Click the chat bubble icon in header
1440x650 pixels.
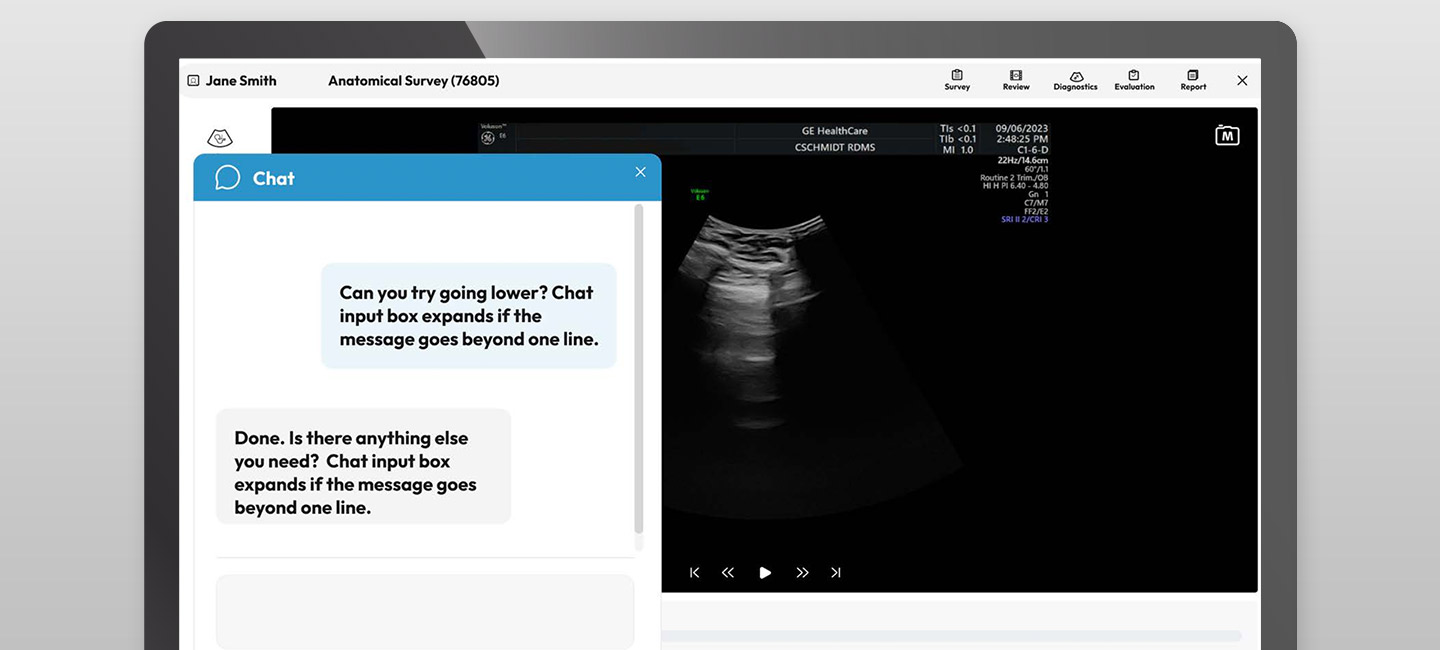pos(228,178)
